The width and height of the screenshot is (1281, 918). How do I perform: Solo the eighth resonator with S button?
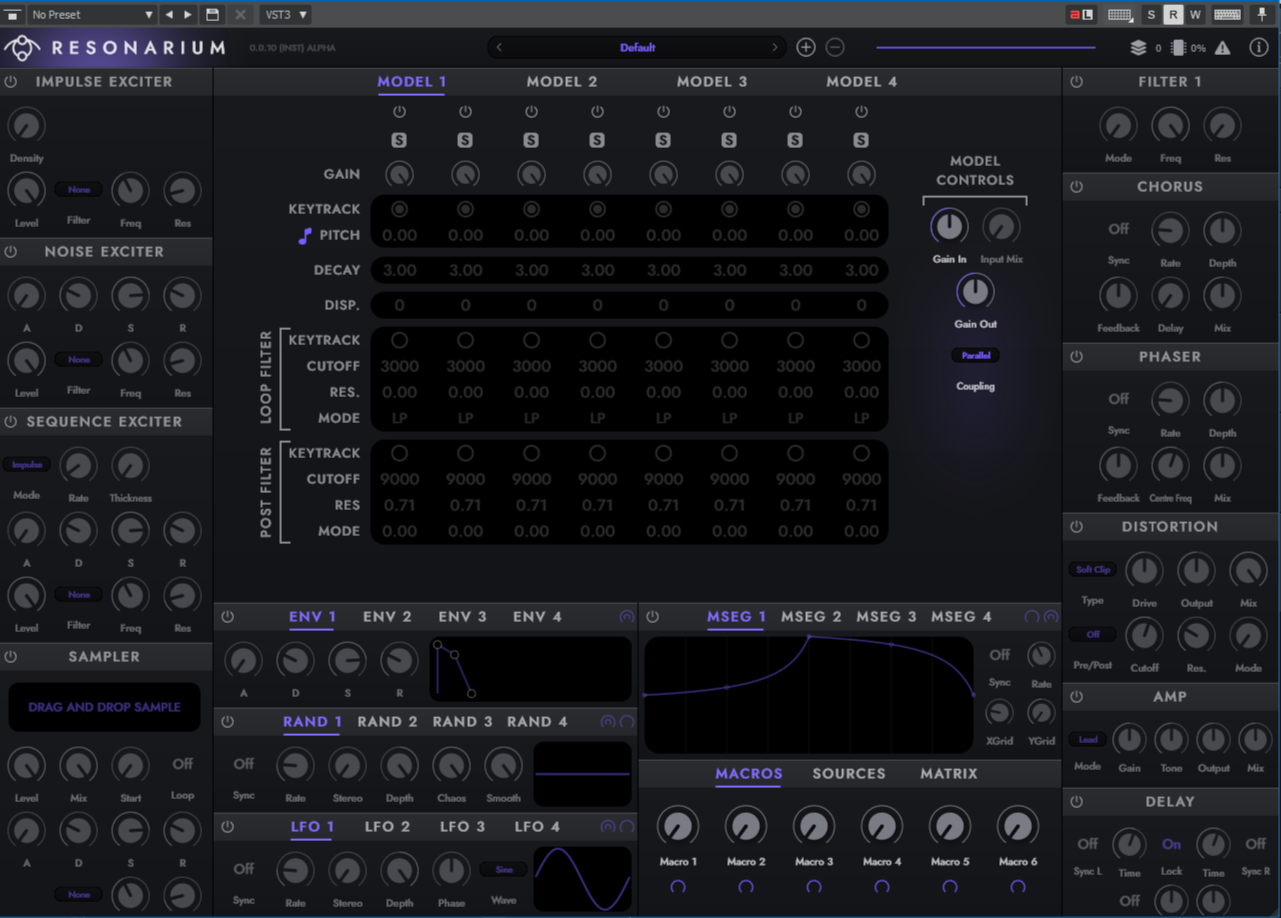click(x=861, y=141)
